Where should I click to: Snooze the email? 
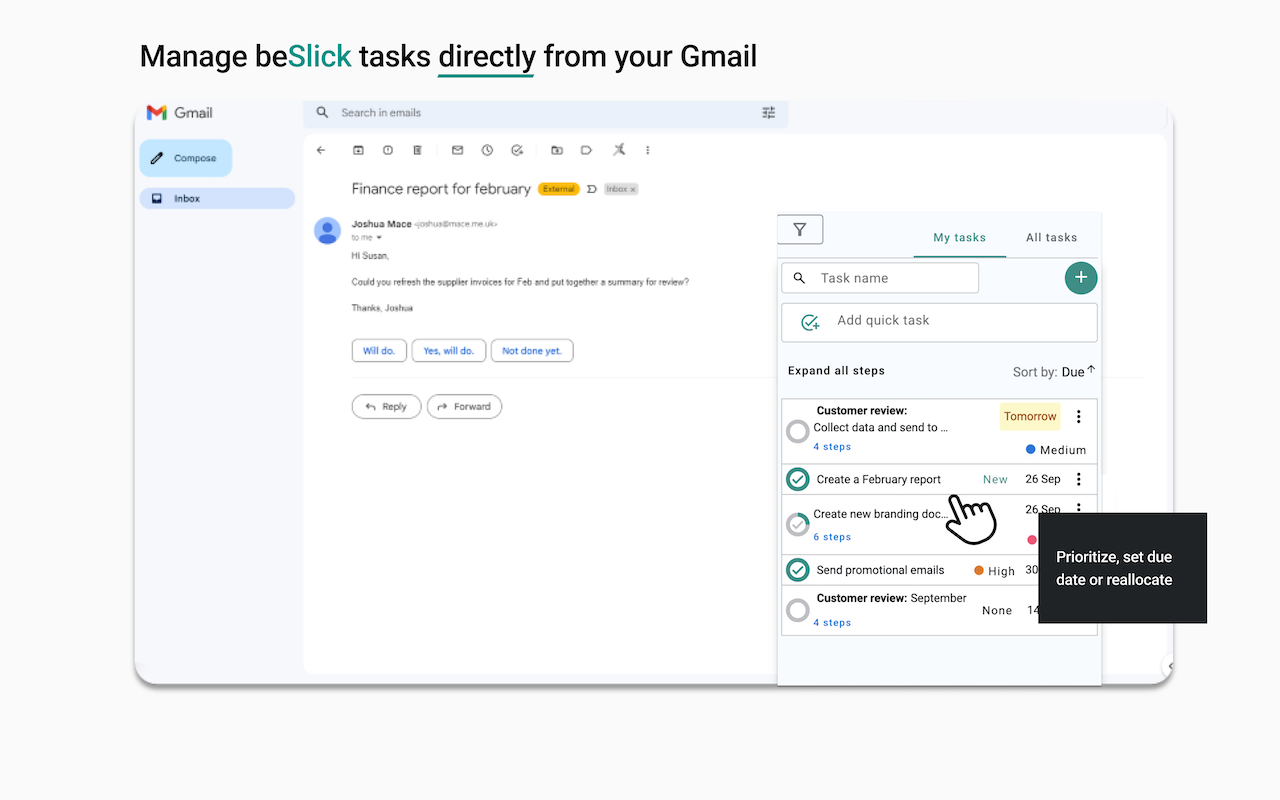(x=487, y=150)
